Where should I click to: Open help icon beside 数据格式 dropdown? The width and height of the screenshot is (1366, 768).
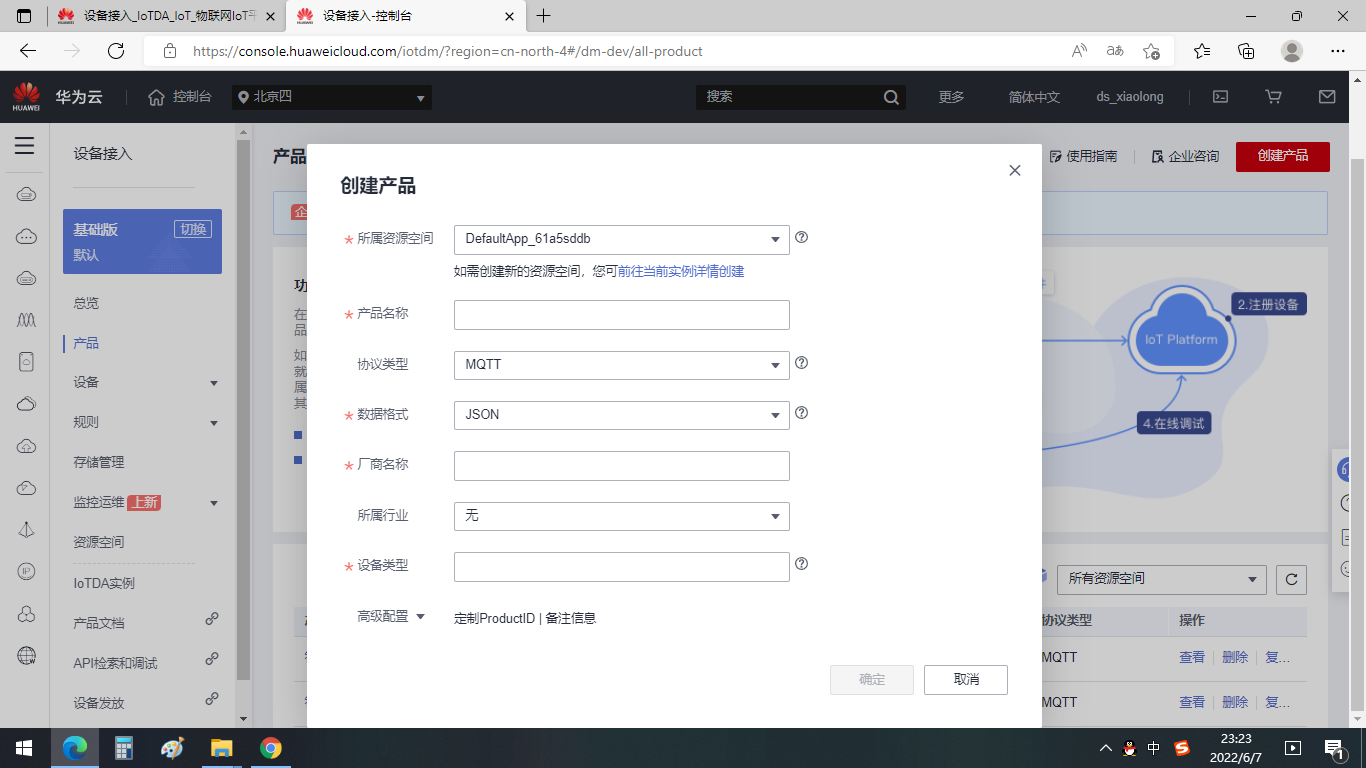tap(801, 413)
